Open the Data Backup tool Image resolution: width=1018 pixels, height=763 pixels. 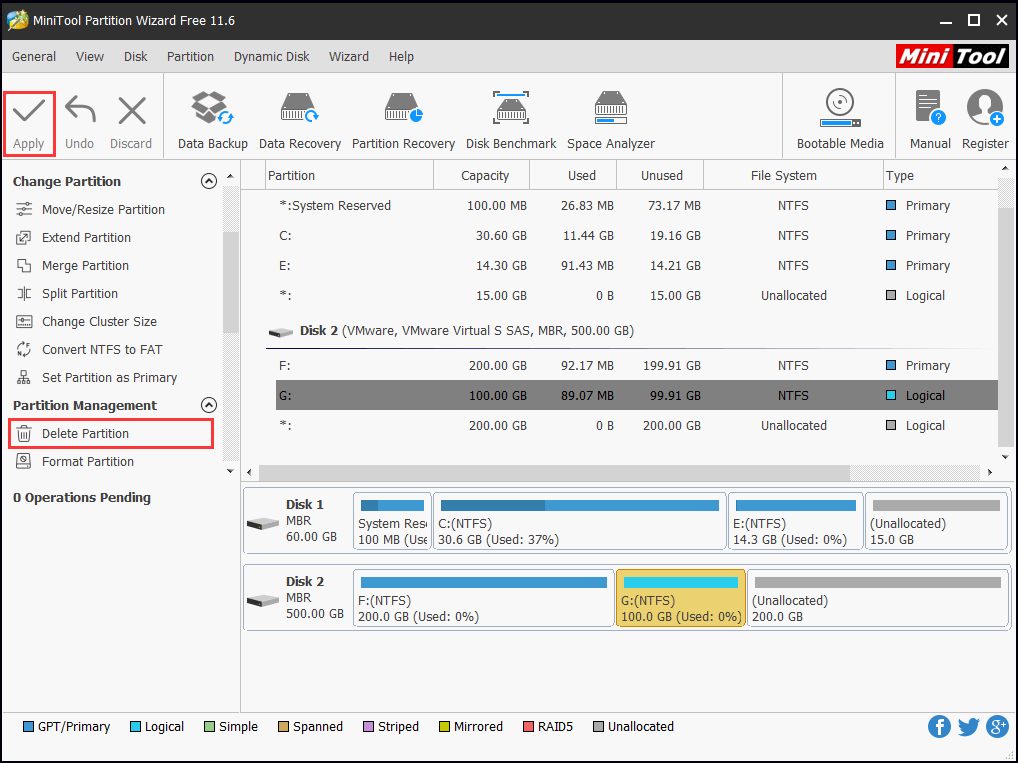pyautogui.click(x=212, y=121)
